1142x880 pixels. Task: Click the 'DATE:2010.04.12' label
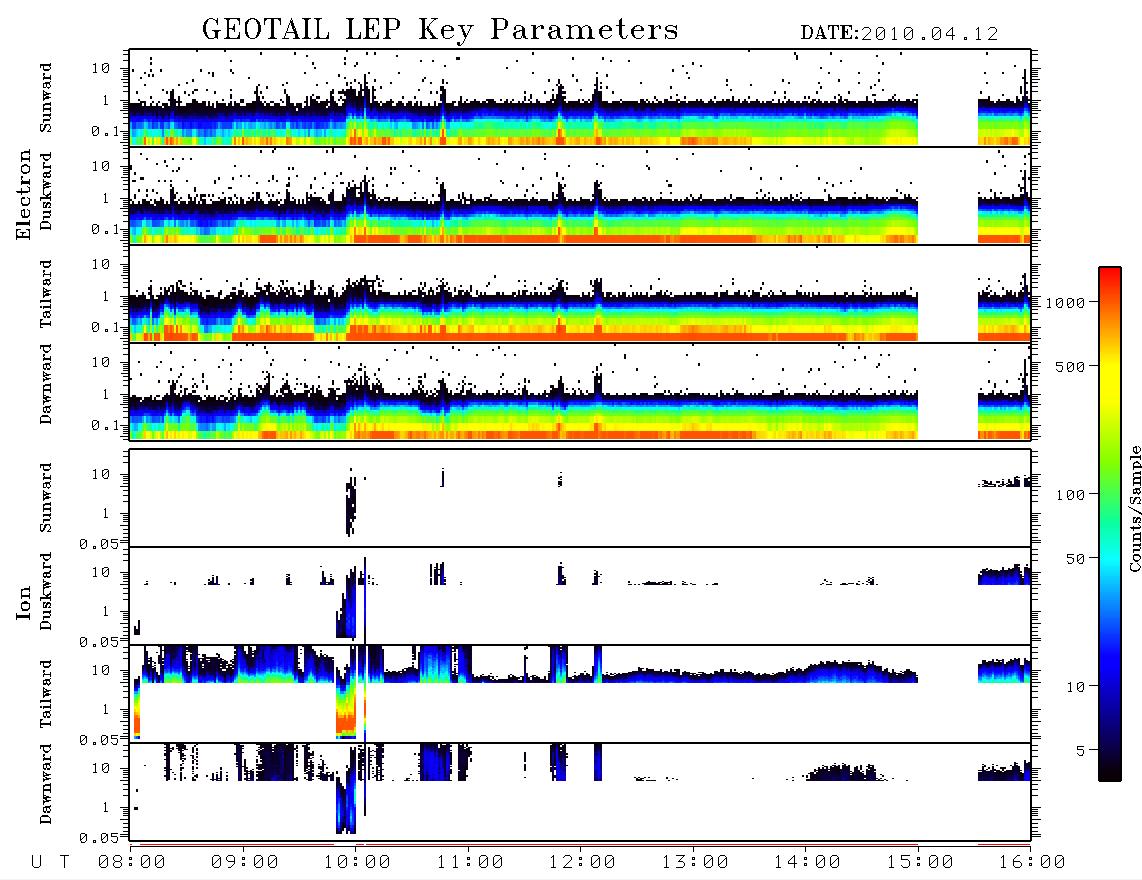pos(899,34)
